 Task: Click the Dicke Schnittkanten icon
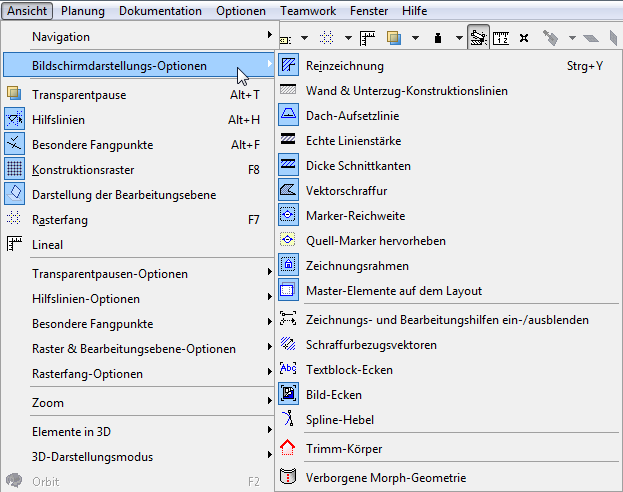tap(288, 165)
